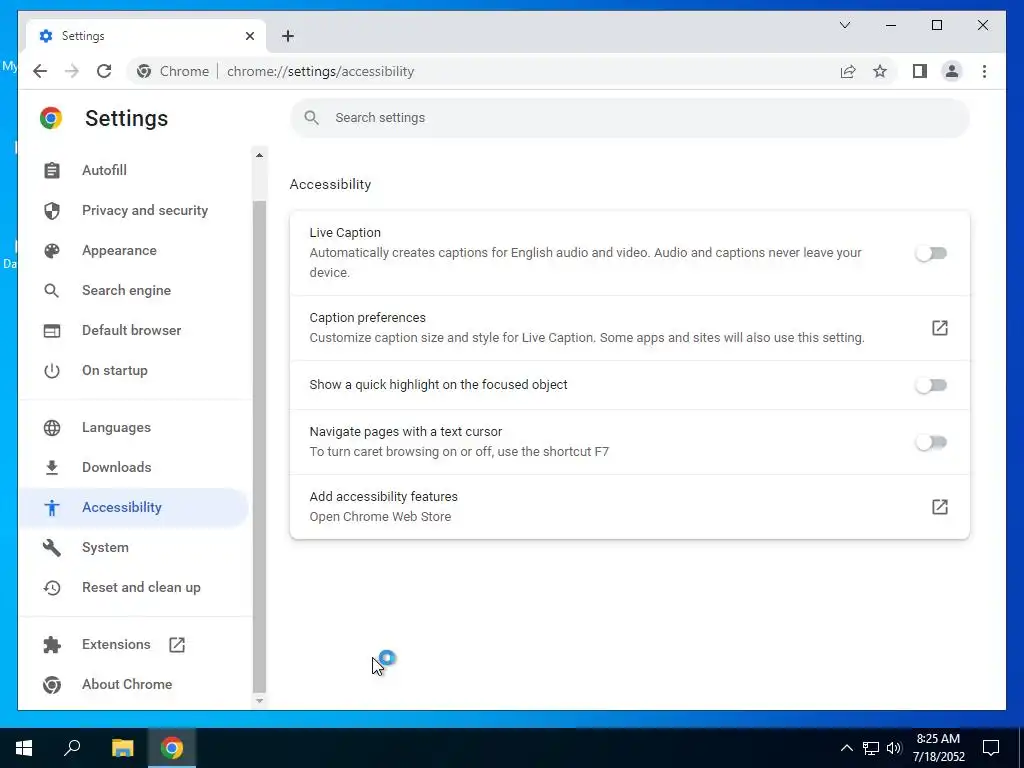Open Chrome Web Store external link icon
Viewport: 1024px width, 768px height.
(939, 507)
